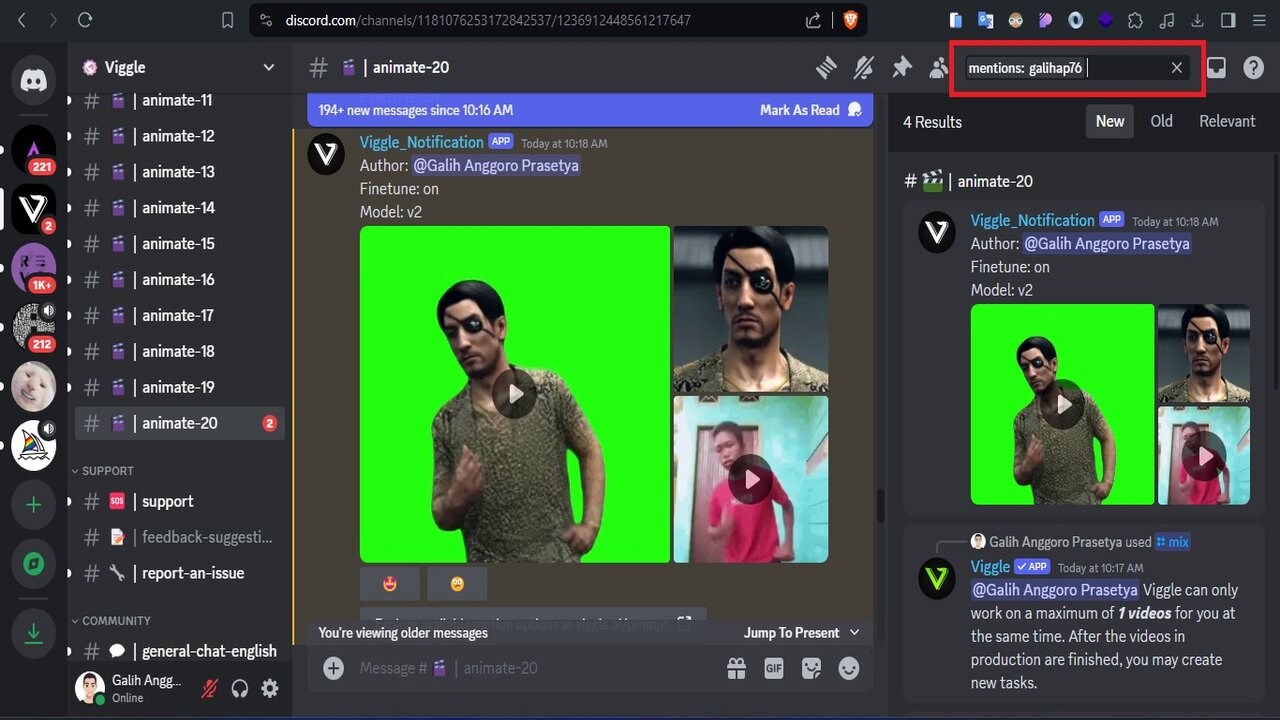Play the green screen video in chat
The width and height of the screenshot is (1280, 720).
coord(515,394)
